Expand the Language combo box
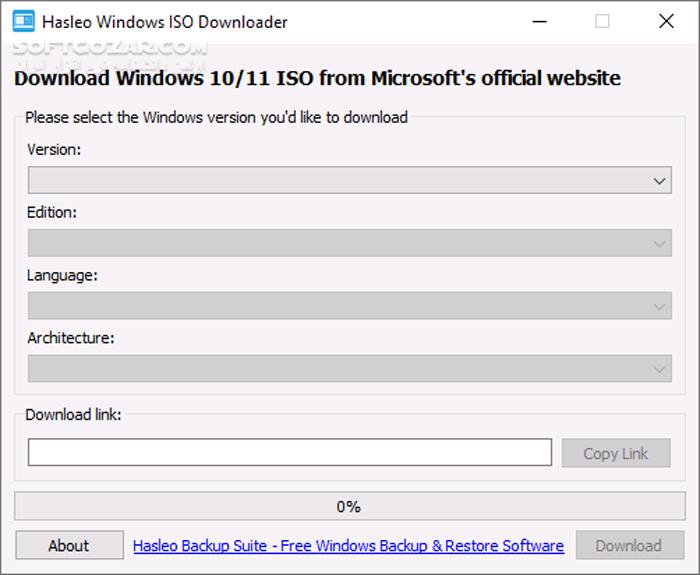Screen dimensions: 700x575 click(x=350, y=306)
